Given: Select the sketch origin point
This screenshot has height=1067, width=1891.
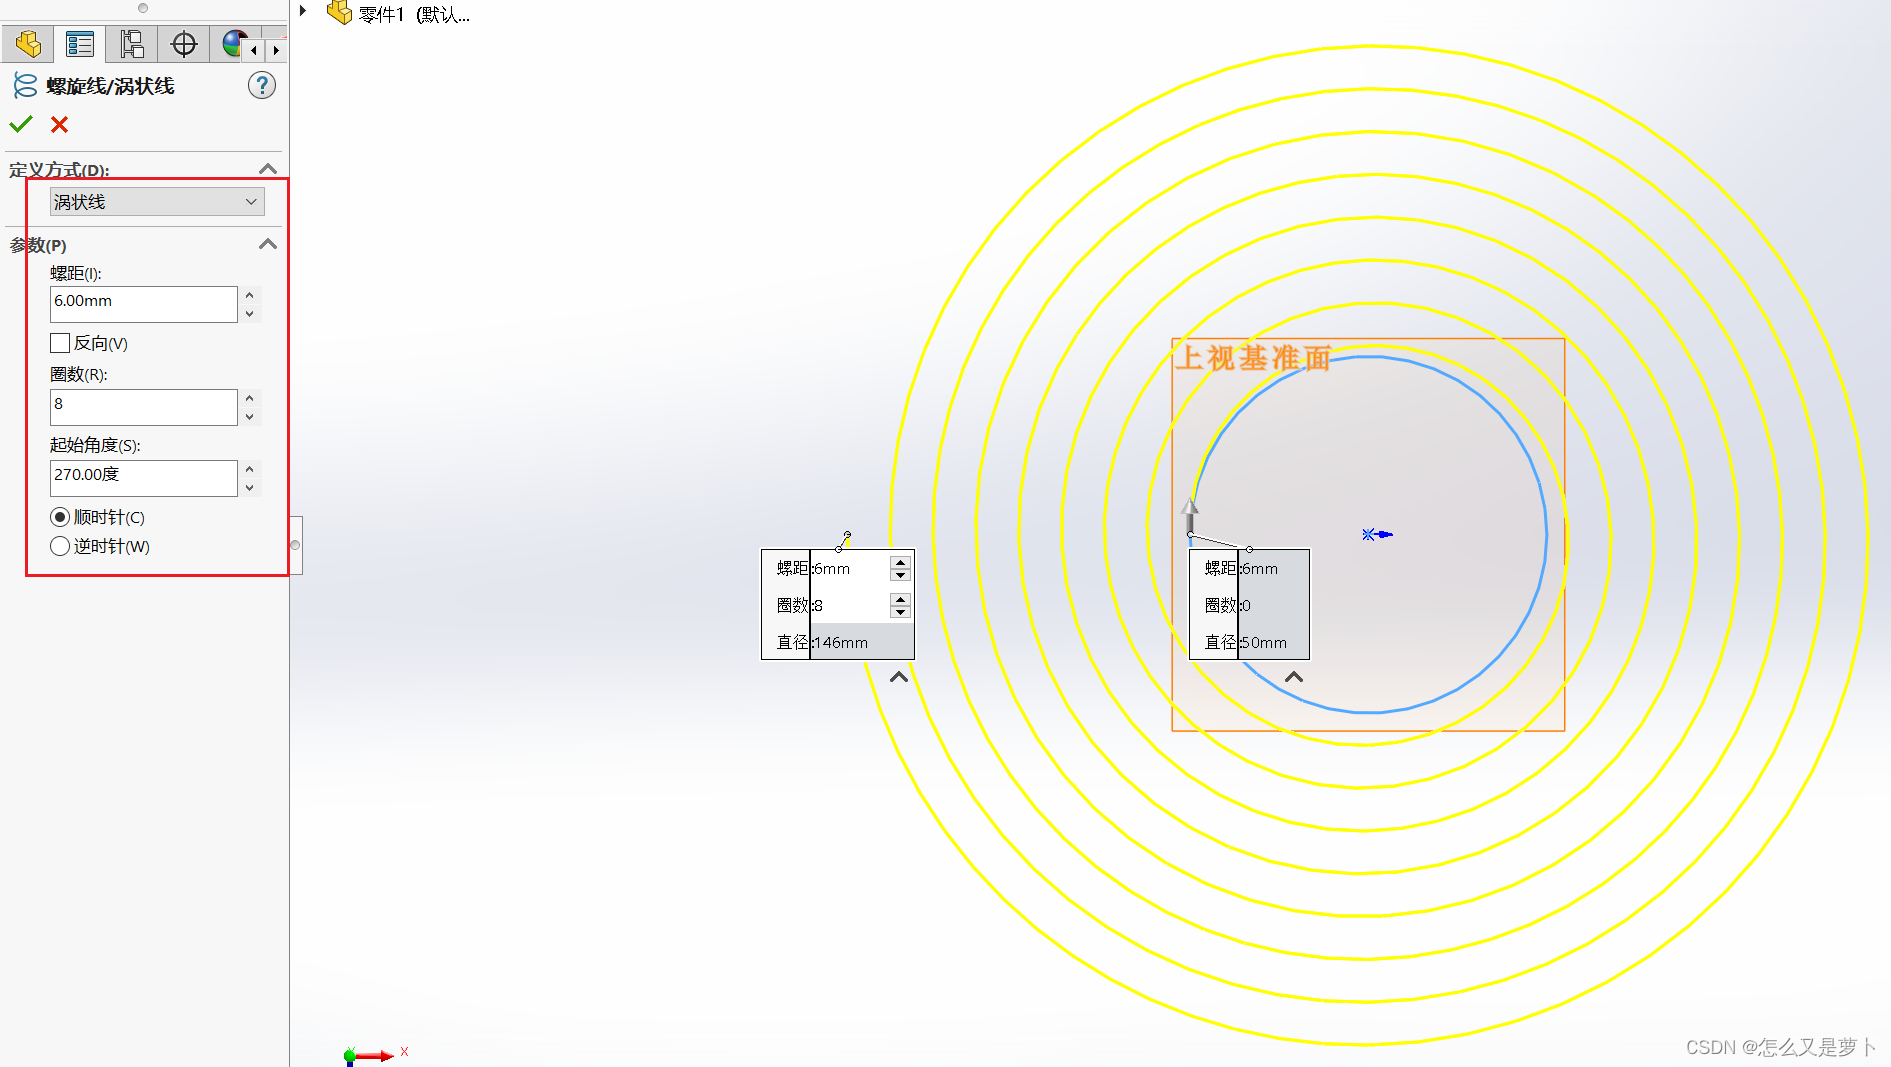Looking at the screenshot, I should (1369, 535).
